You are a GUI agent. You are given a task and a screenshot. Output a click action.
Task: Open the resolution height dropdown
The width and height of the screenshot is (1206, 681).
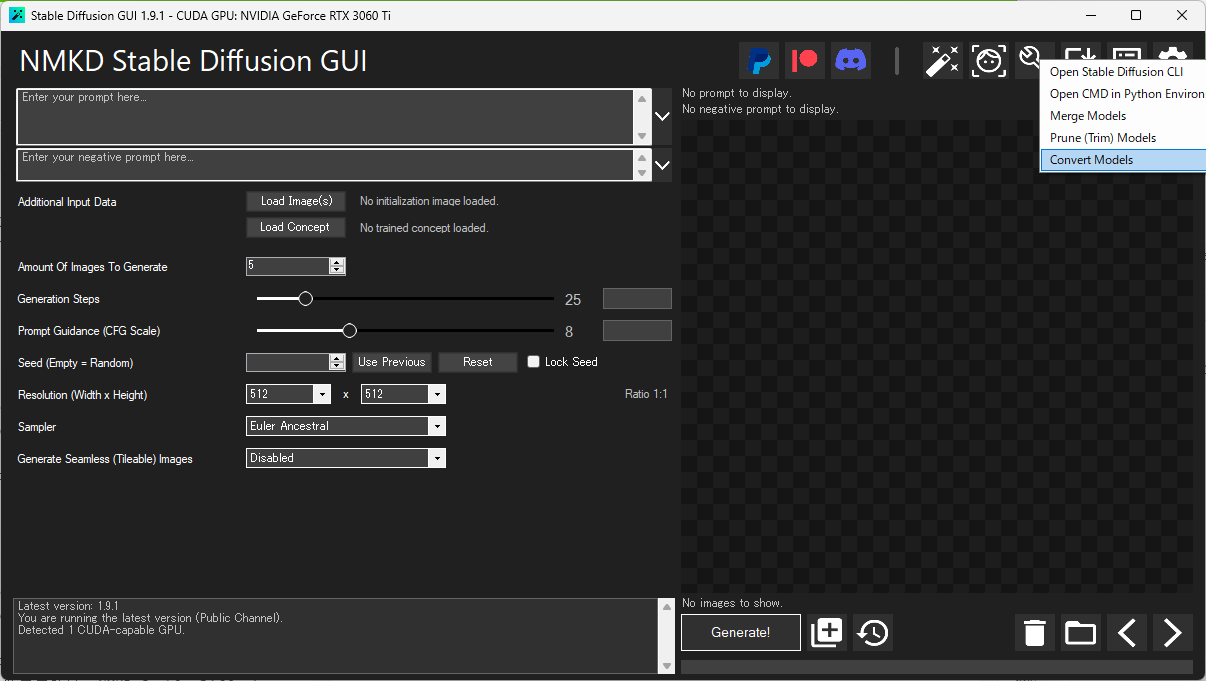(437, 394)
